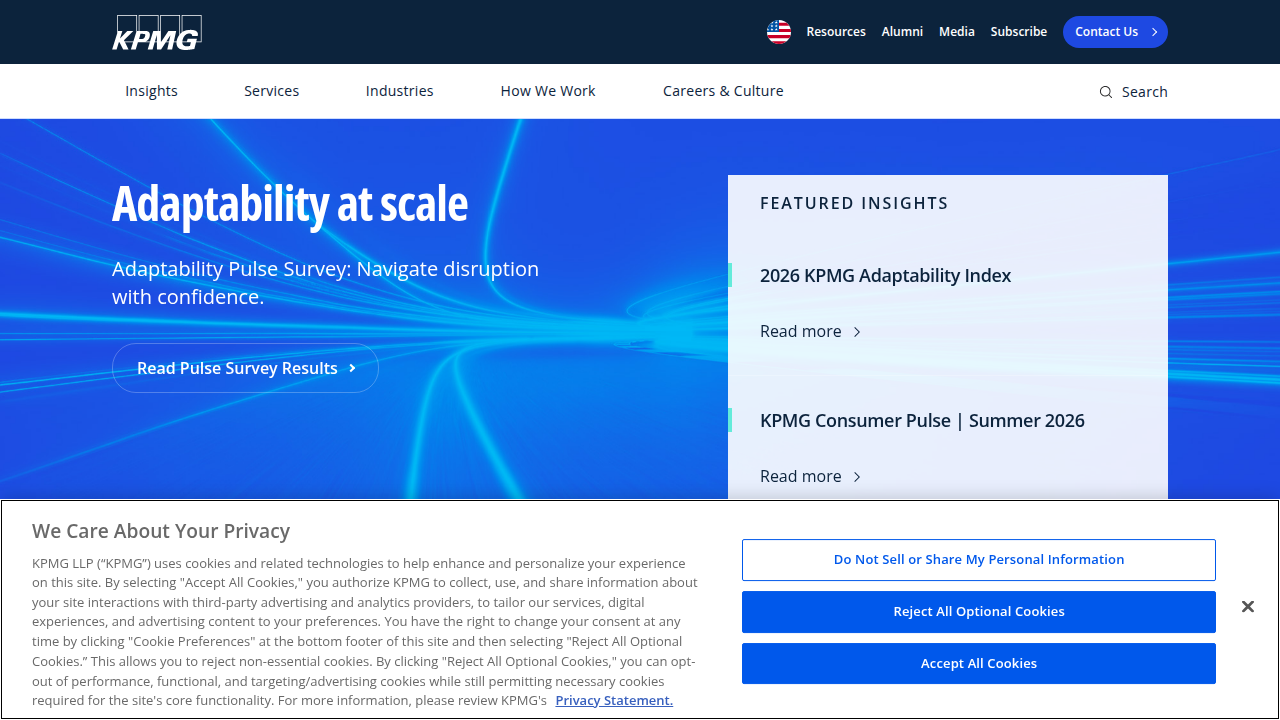Open the Insights menu
Screen dimensions: 1280x720
[151, 91]
